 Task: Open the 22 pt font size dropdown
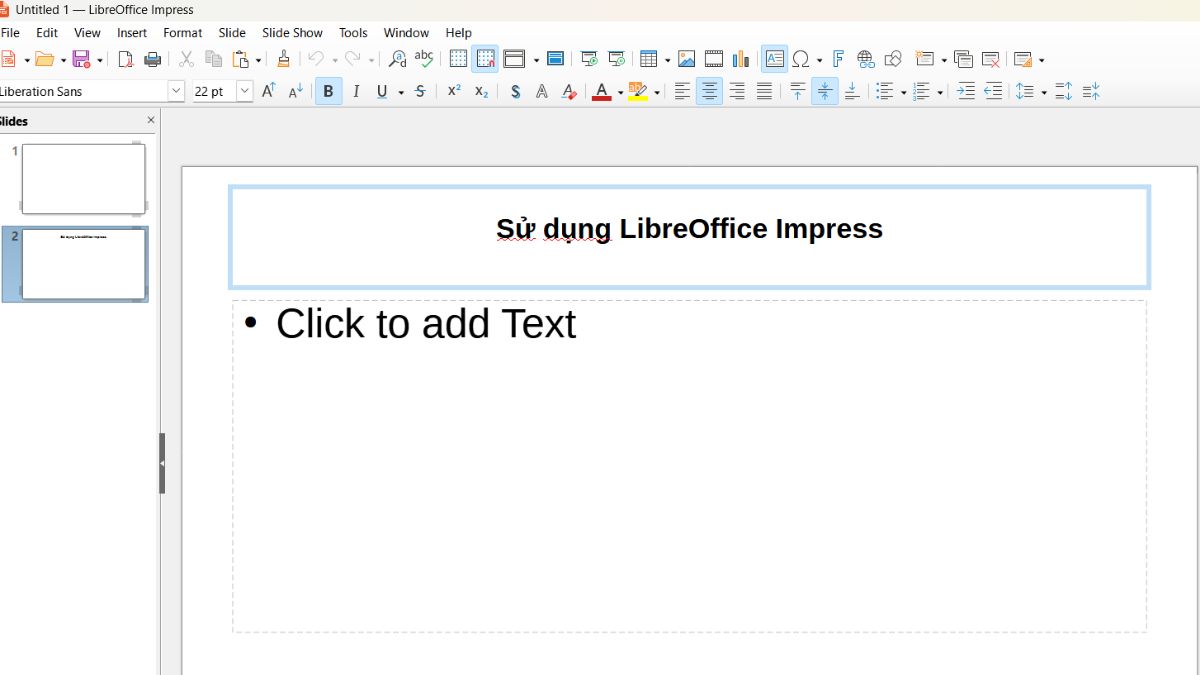tap(245, 91)
